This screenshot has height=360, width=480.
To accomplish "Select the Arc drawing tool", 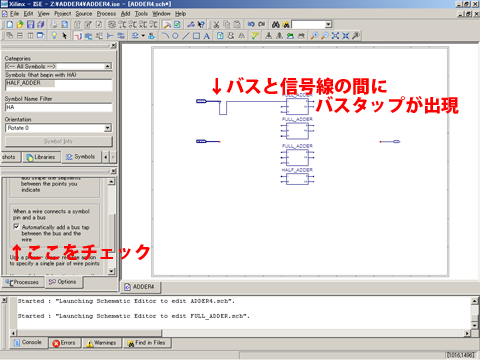I will coord(165,36).
